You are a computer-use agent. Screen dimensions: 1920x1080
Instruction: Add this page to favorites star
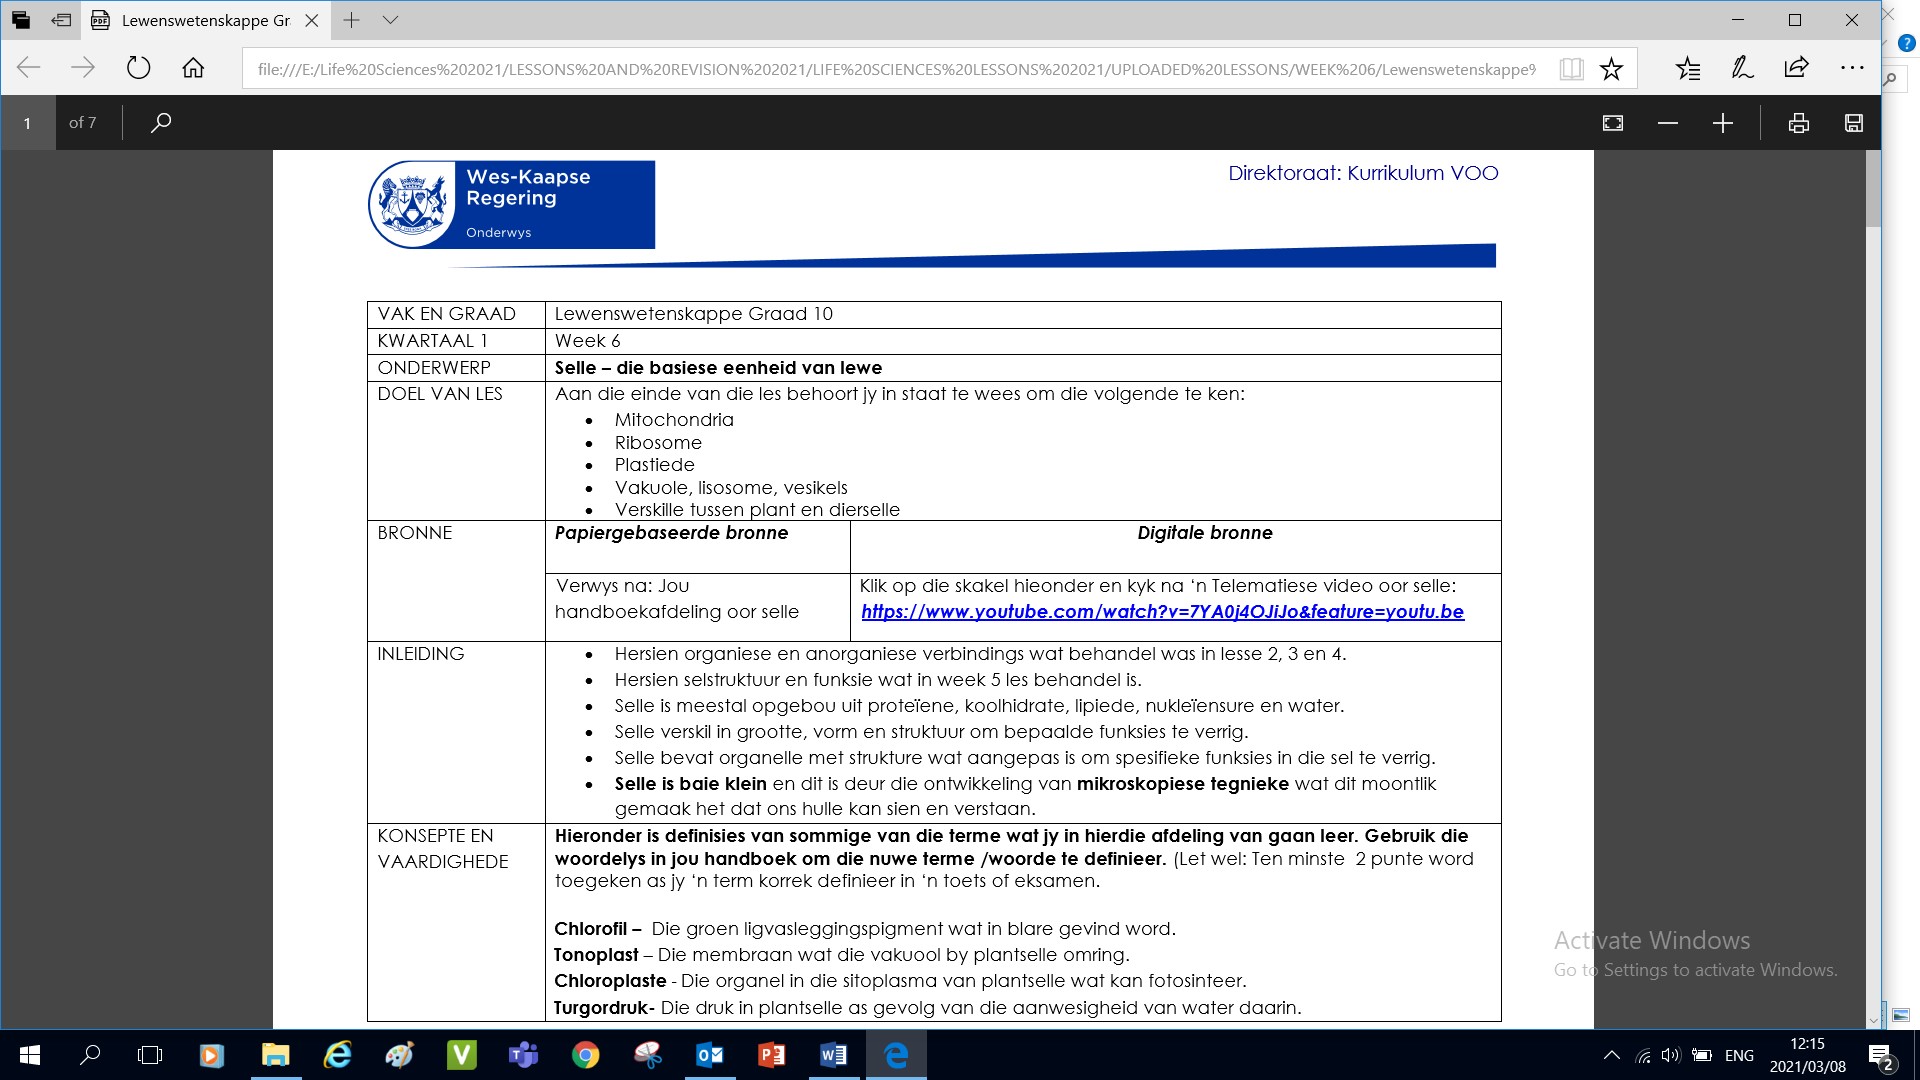point(1611,69)
